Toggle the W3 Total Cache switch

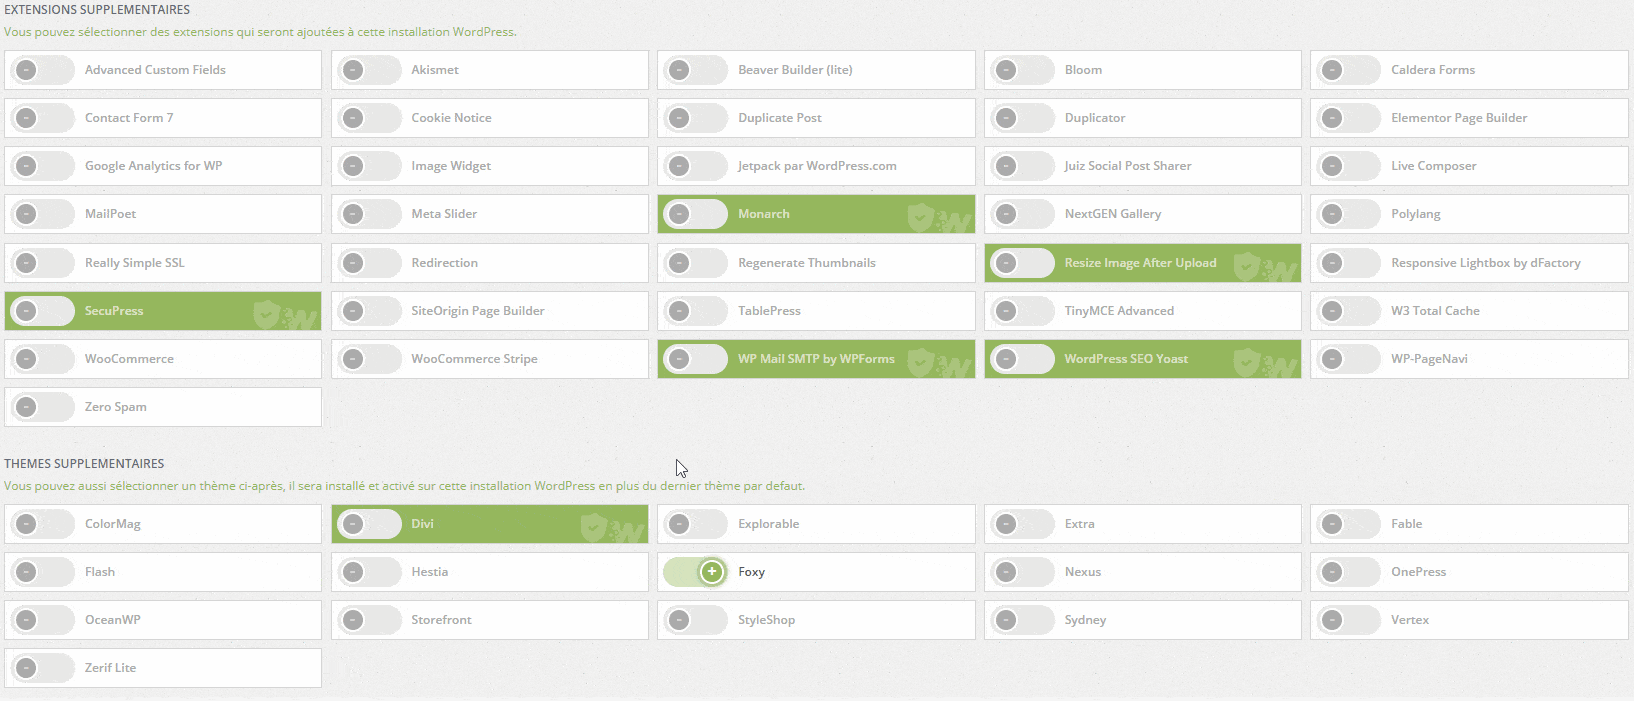tap(1348, 311)
